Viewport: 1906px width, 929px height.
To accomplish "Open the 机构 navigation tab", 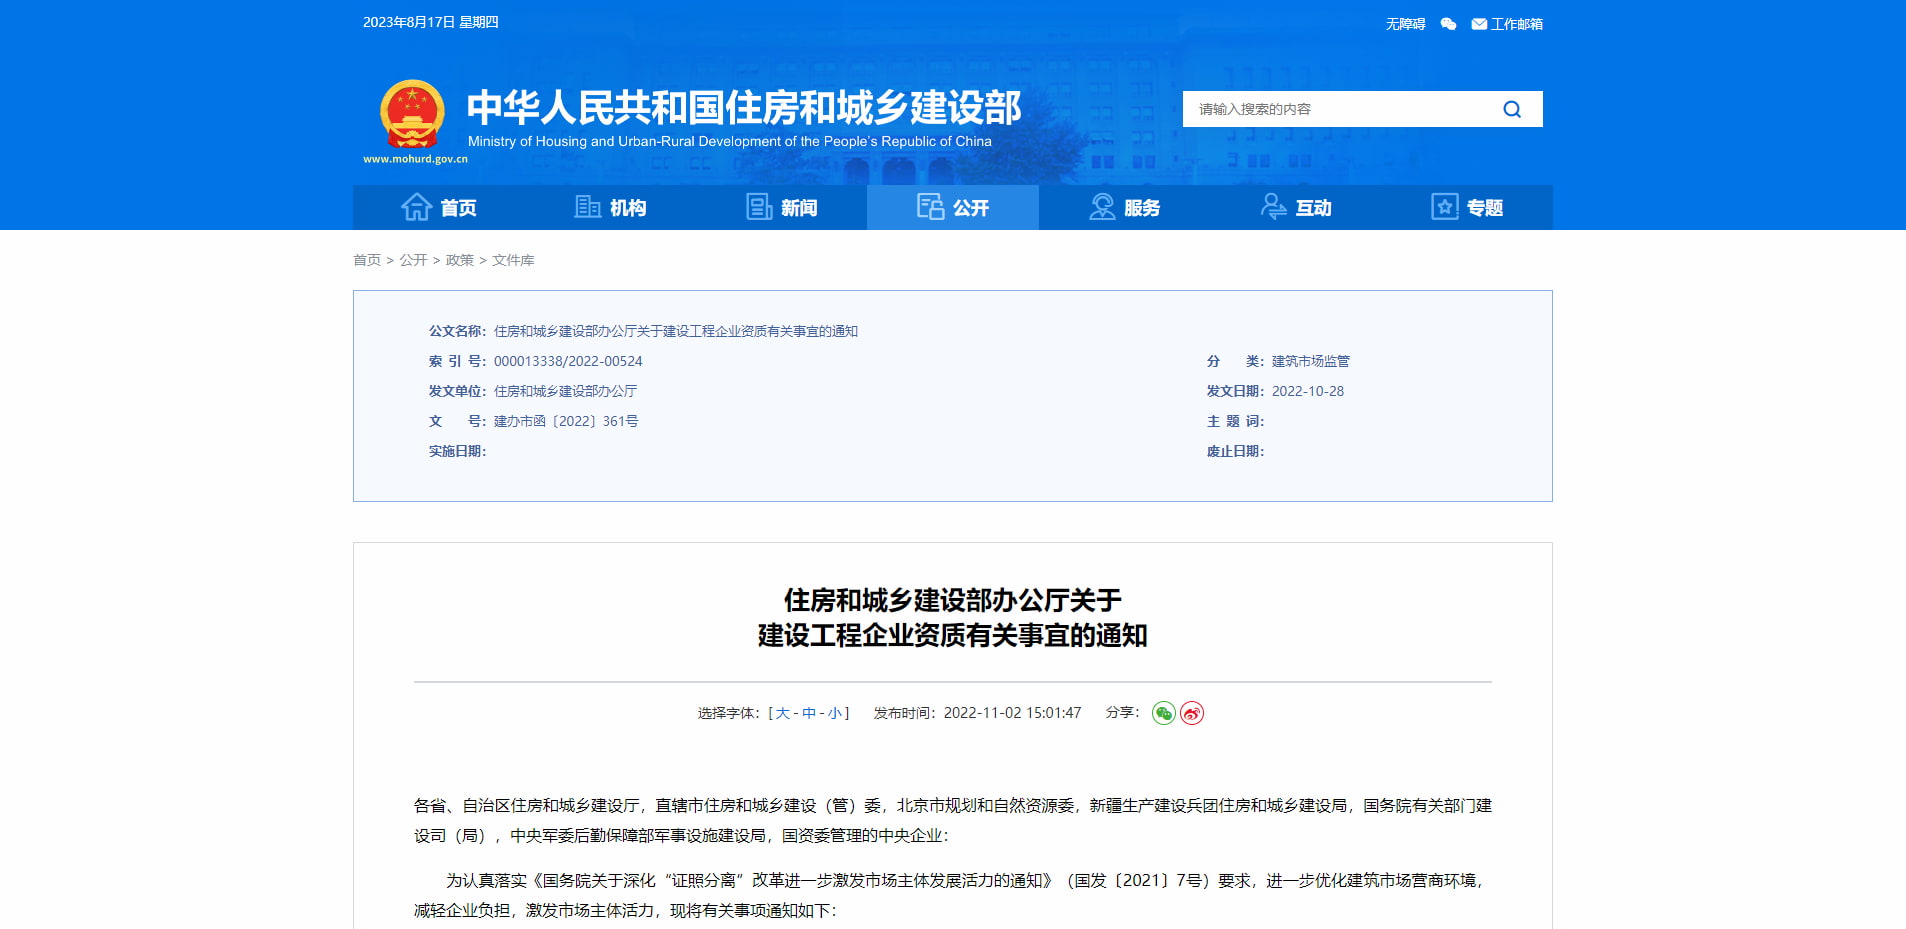I will click(610, 207).
